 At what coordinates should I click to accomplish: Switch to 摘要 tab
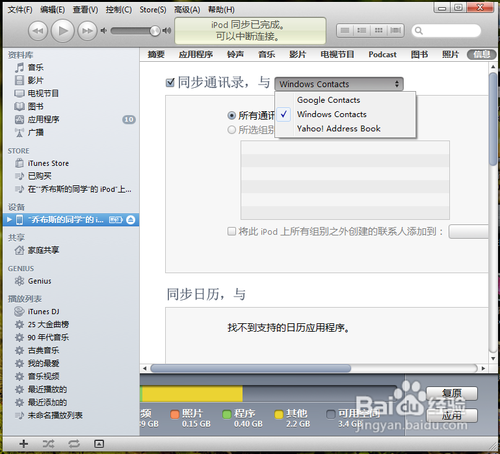[x=156, y=54]
